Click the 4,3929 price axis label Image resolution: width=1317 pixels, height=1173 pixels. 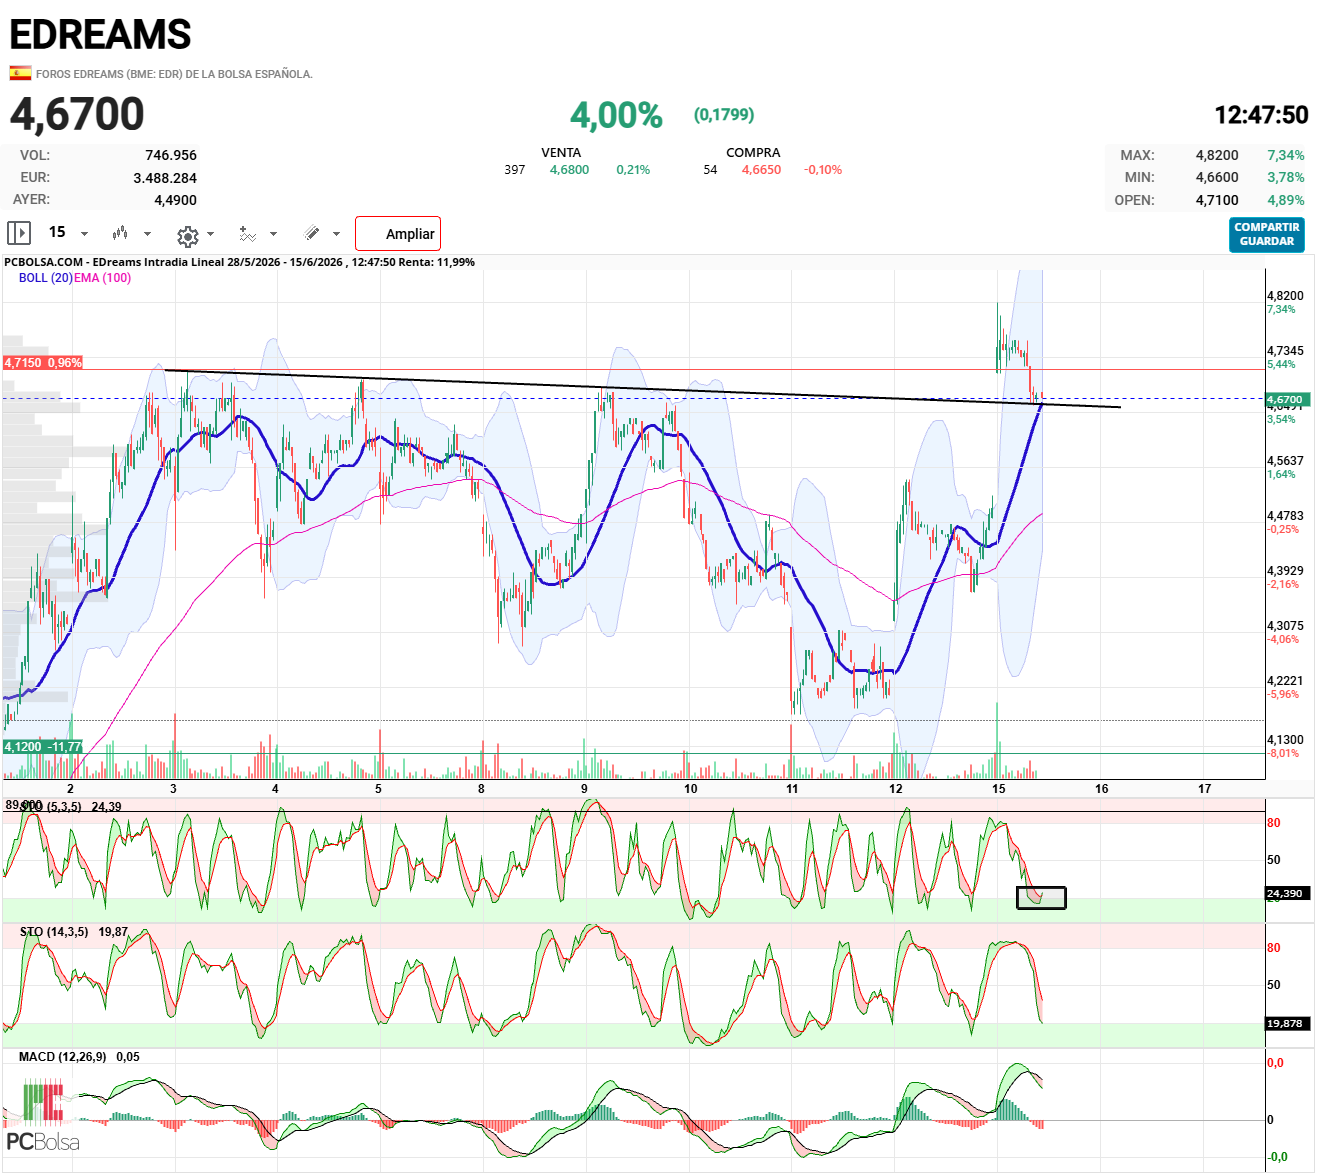click(x=1285, y=571)
